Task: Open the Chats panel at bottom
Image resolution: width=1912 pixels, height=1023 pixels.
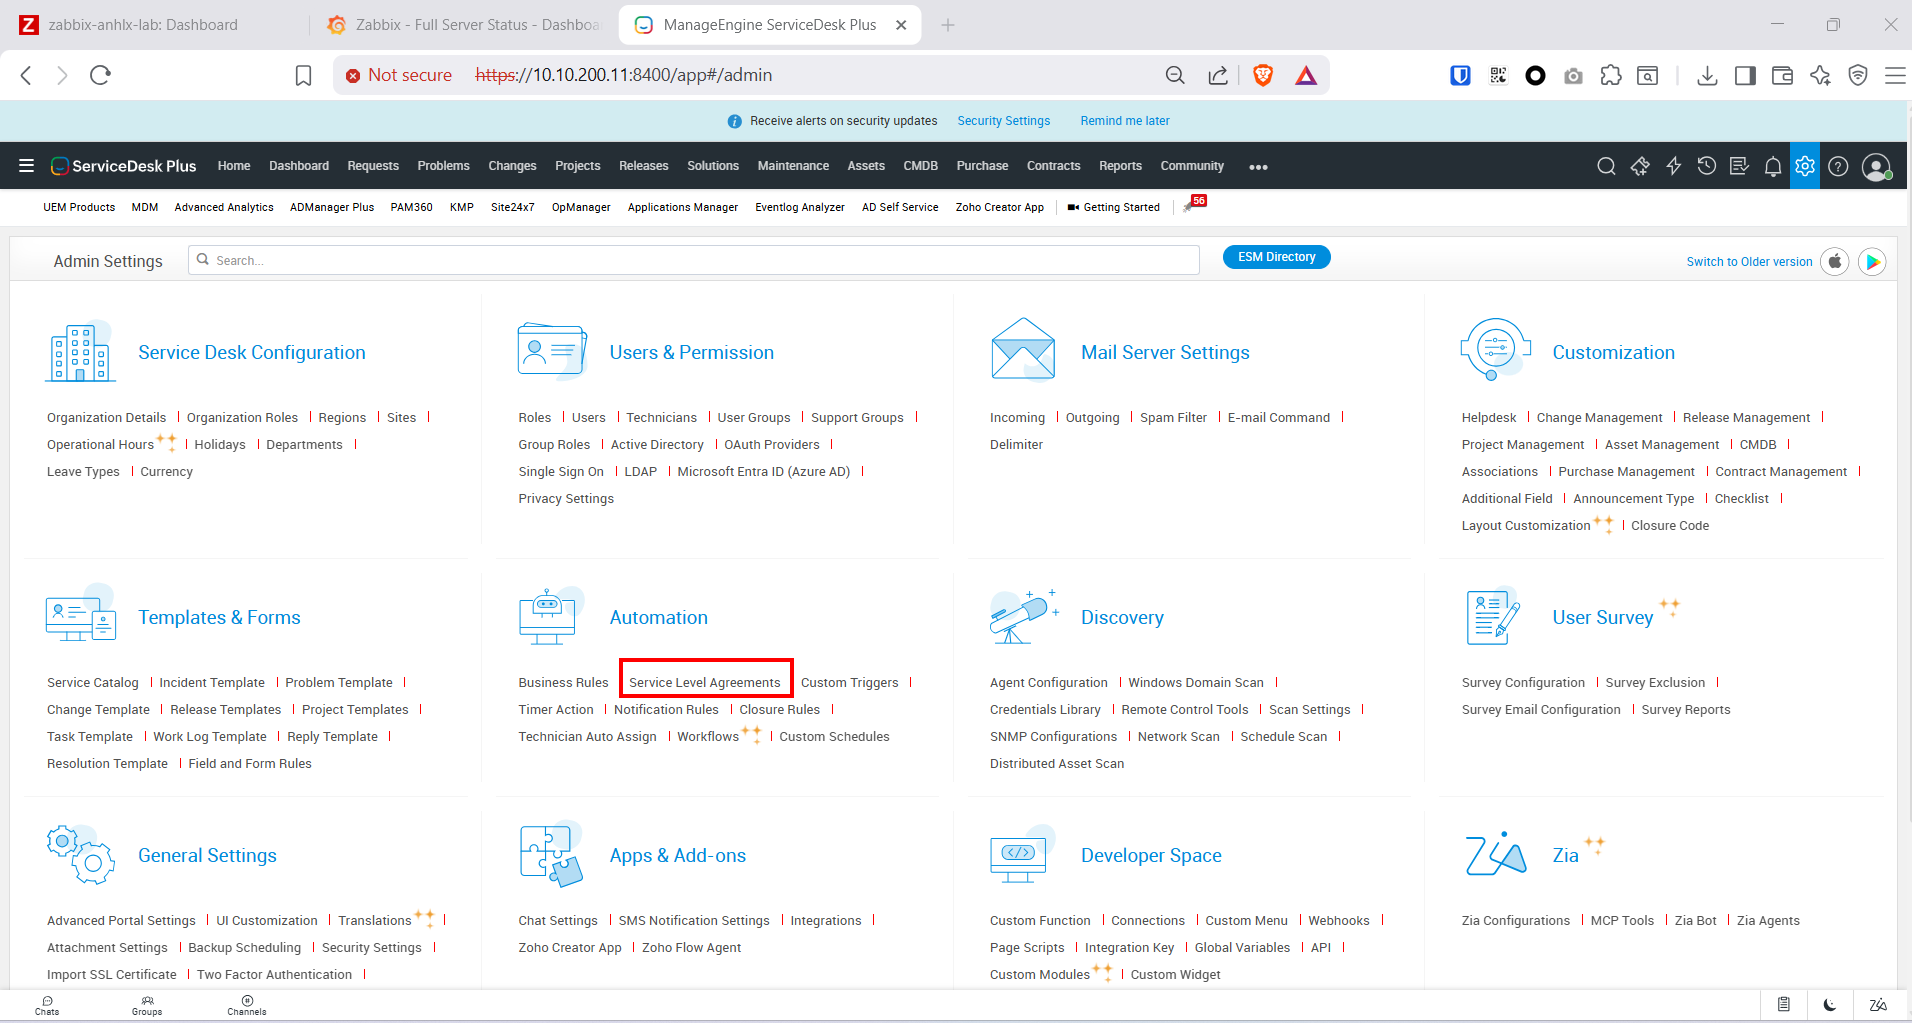Action: click(x=47, y=1005)
